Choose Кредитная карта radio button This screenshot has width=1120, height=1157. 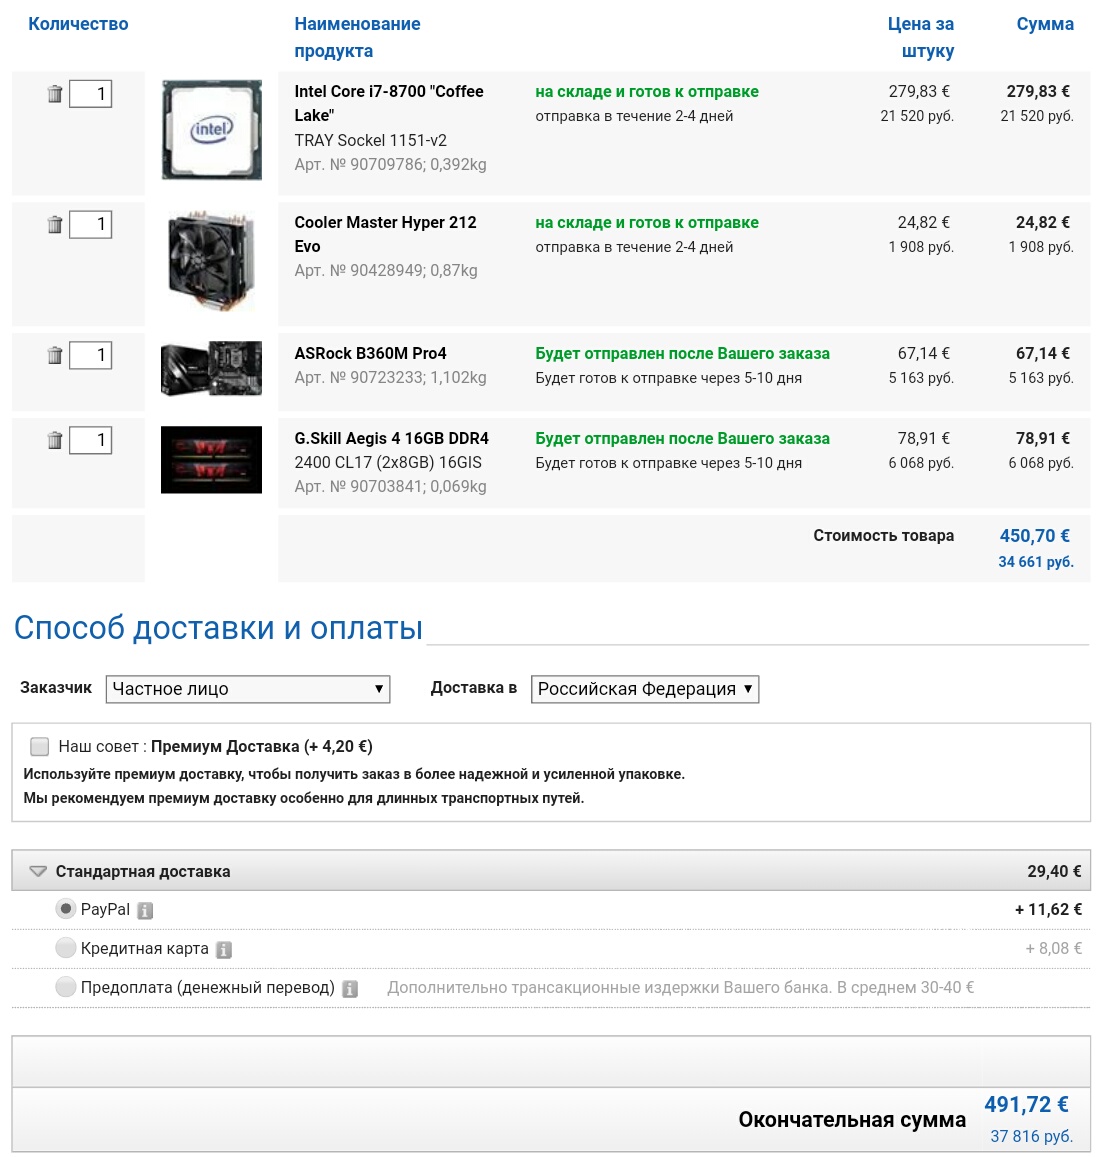[x=66, y=948]
